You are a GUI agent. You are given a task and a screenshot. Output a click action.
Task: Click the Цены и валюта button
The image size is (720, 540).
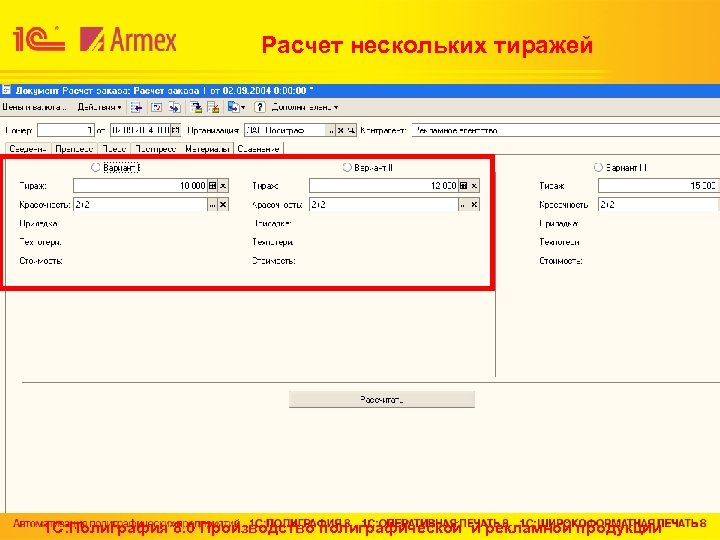[x=34, y=107]
